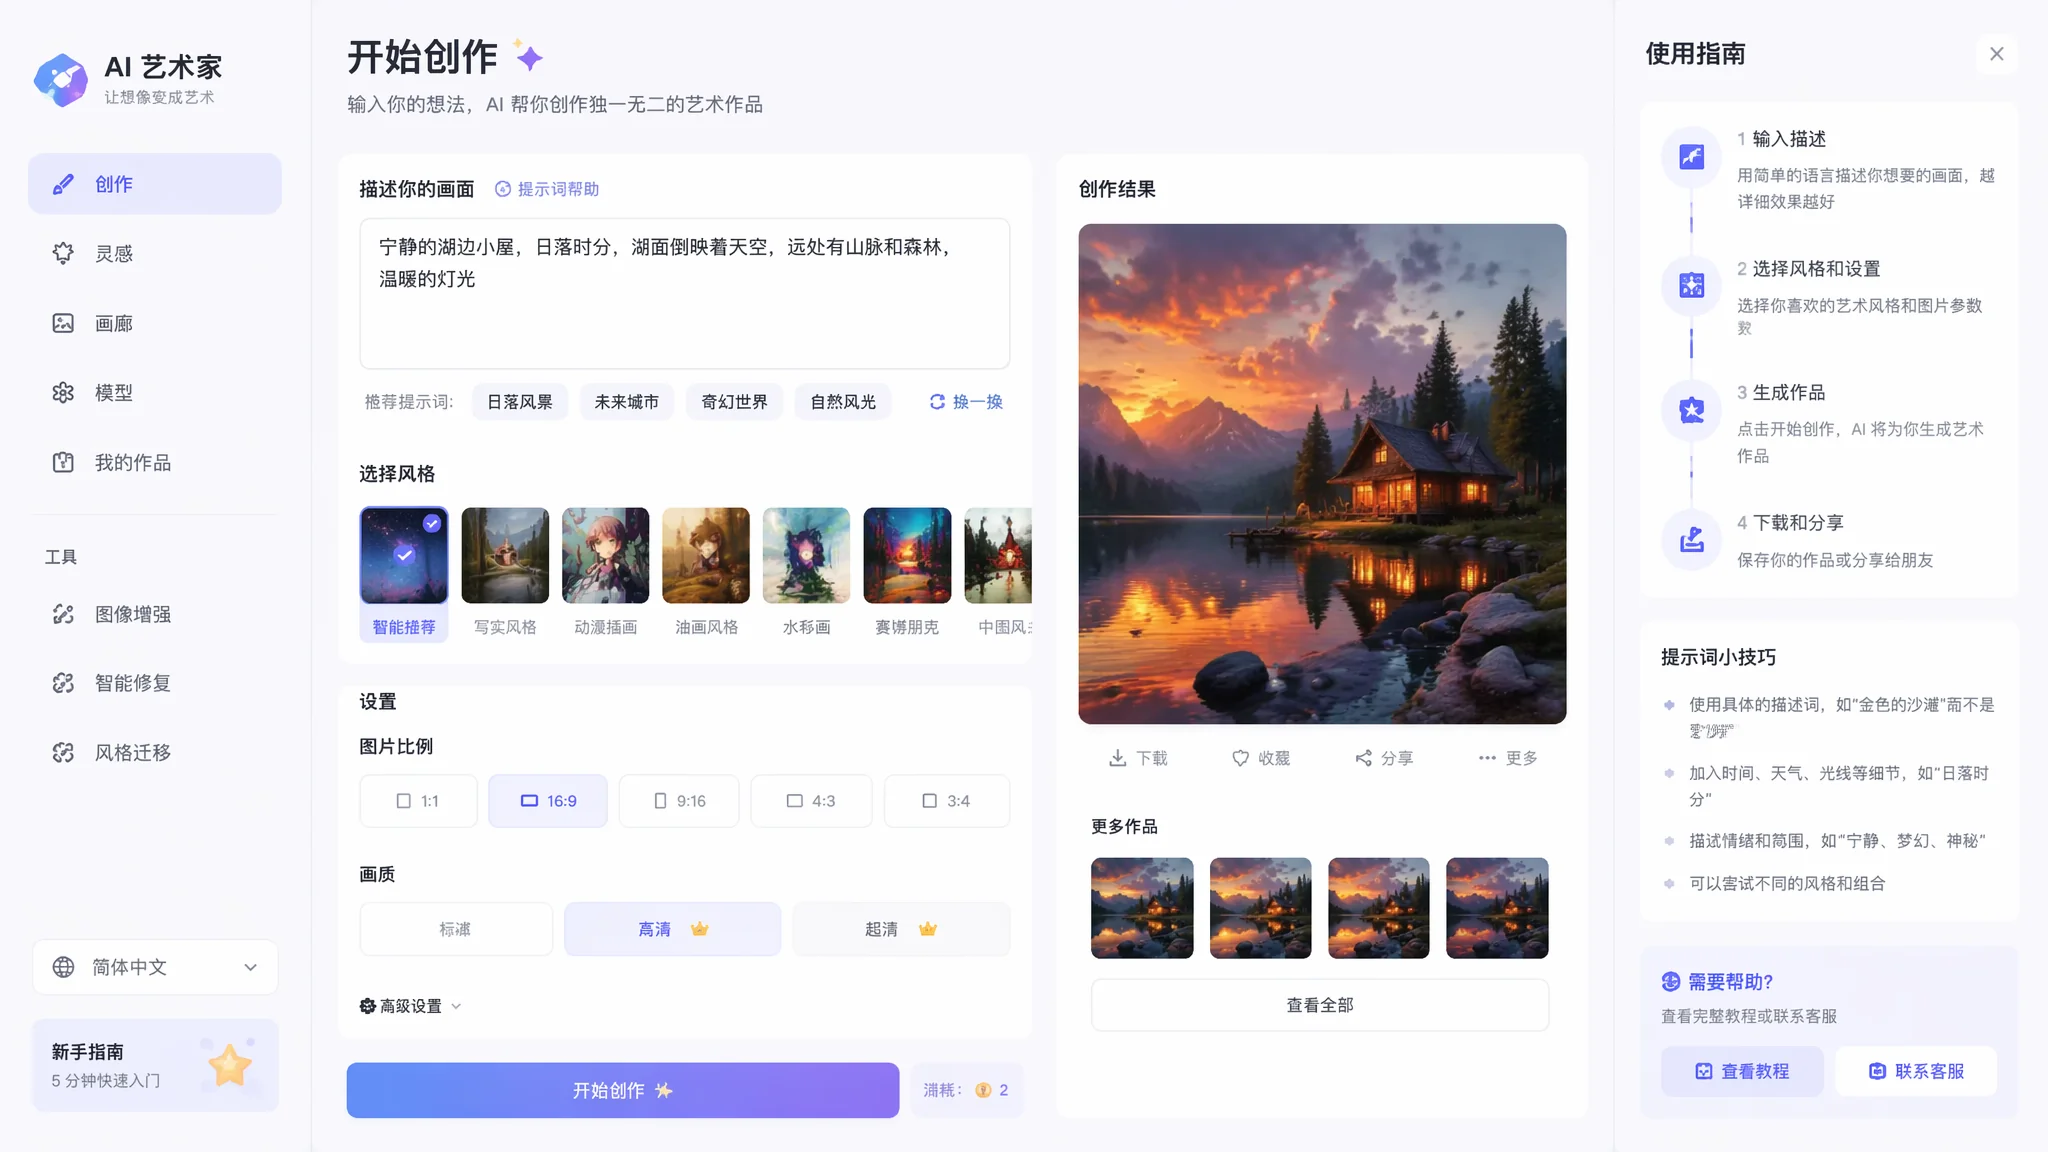Open the 图像增强 tool
Viewport: 2048px width, 1152px height.
[x=155, y=614]
